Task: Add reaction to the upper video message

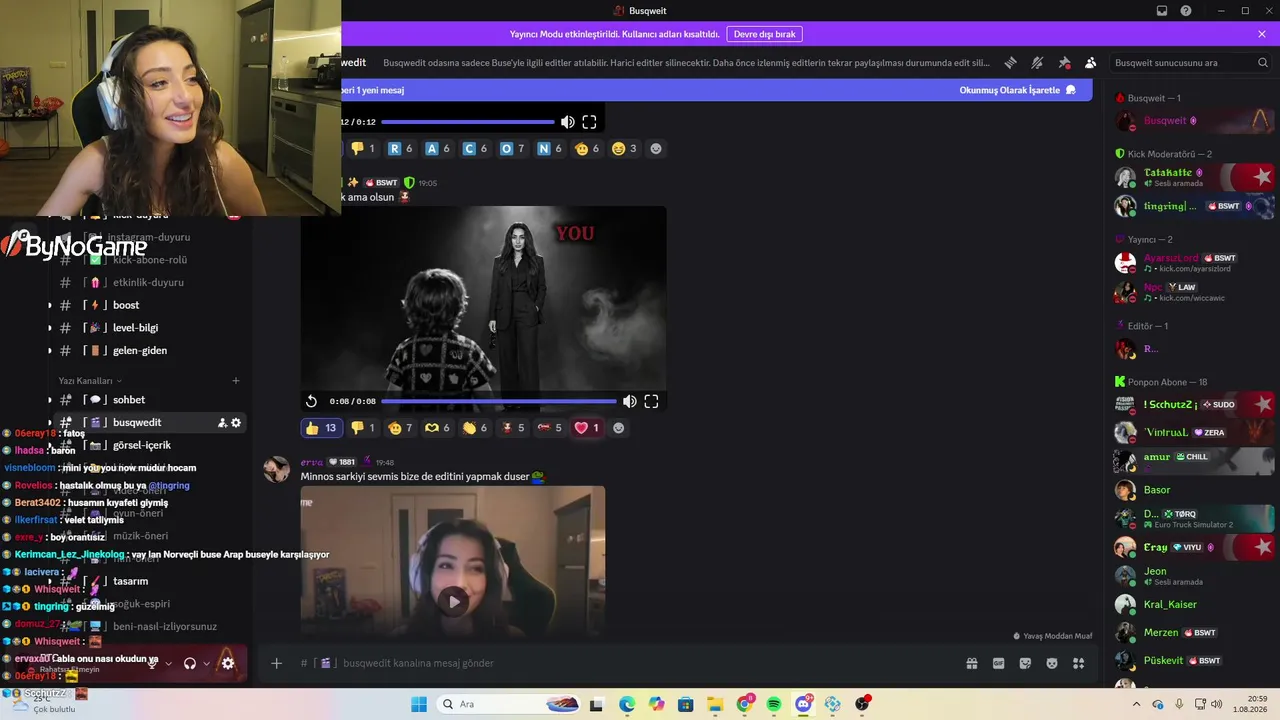Action: 656,149
